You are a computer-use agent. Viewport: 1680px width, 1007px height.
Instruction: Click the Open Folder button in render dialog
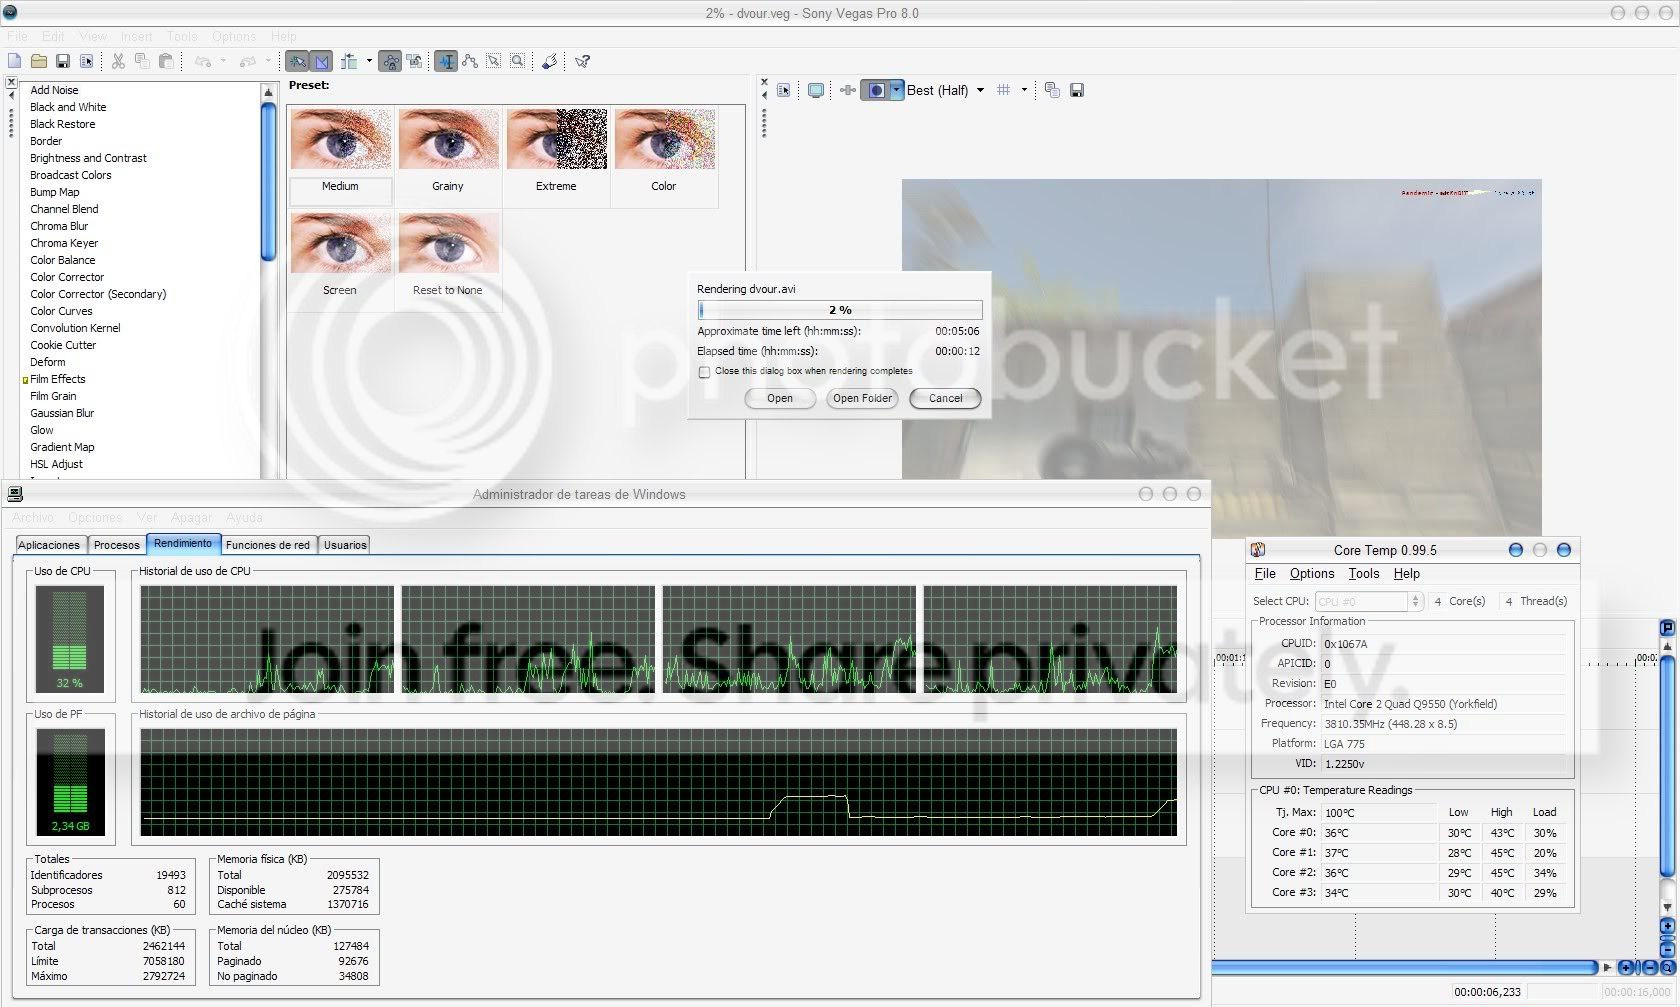861,398
